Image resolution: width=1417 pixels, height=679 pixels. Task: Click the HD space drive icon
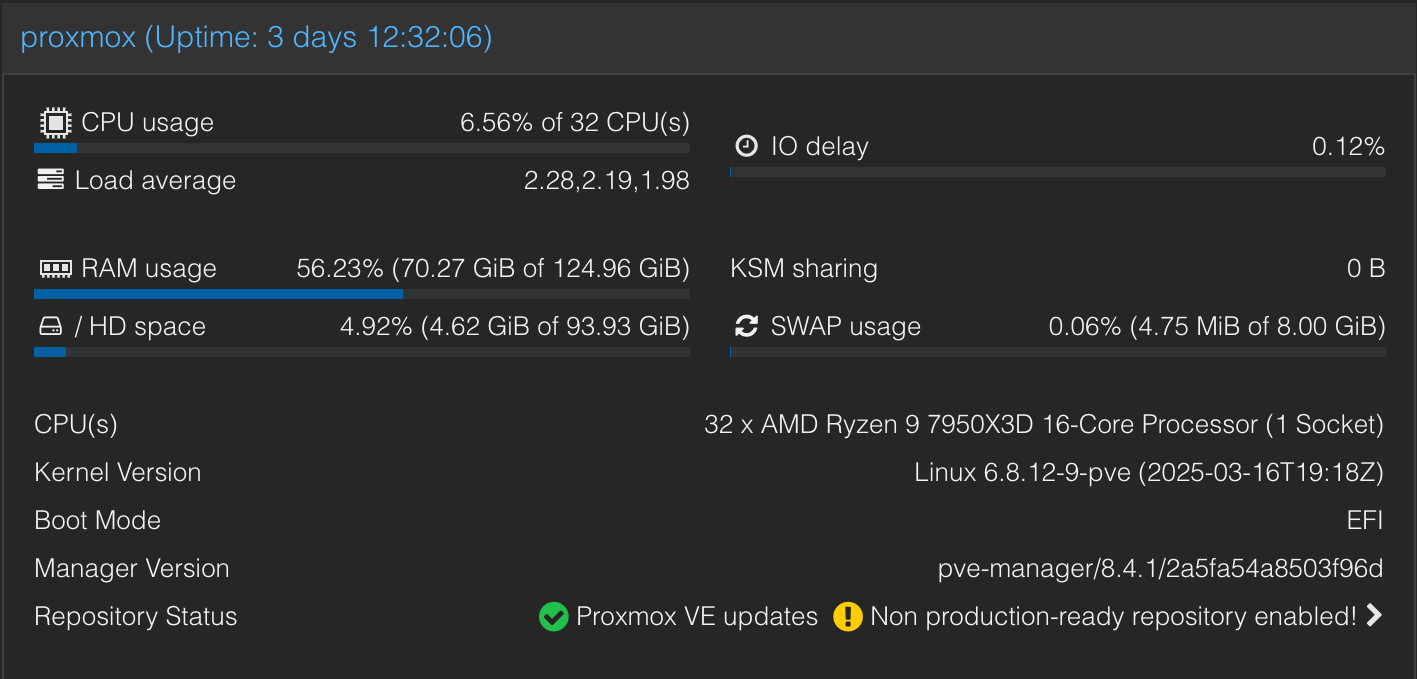[50, 327]
